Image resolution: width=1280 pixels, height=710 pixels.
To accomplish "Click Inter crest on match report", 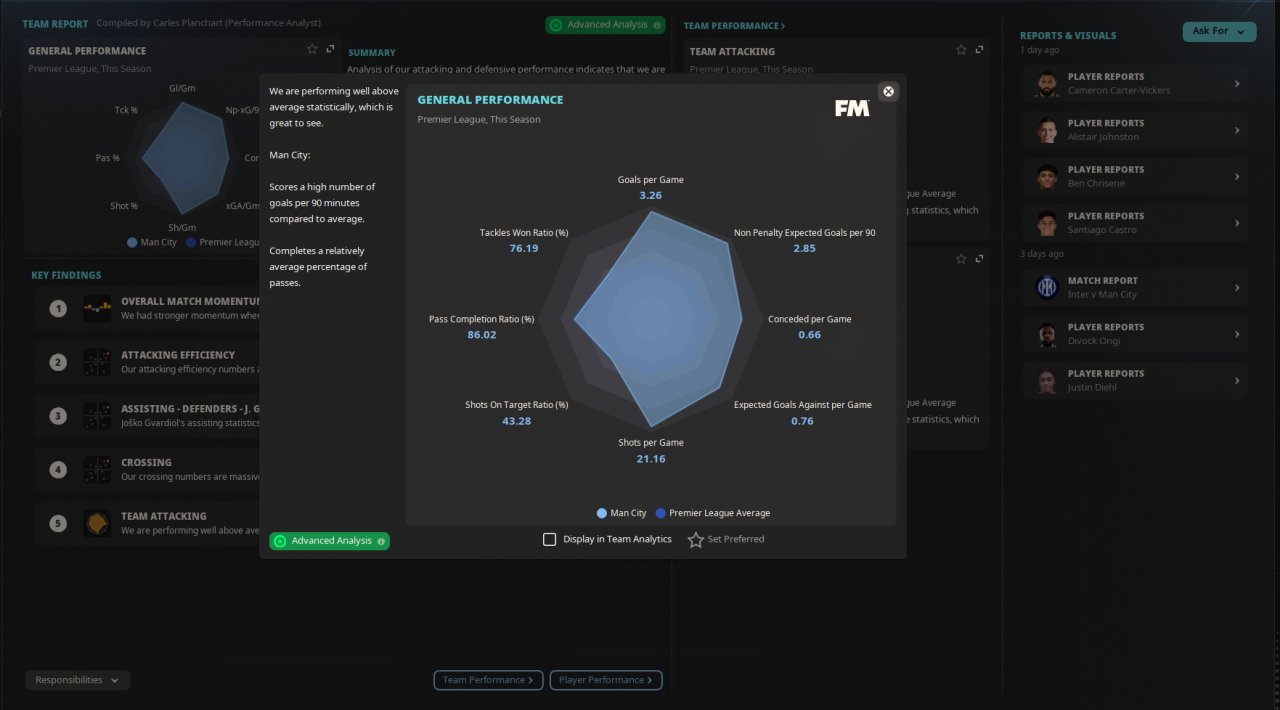I will coord(1047,288).
